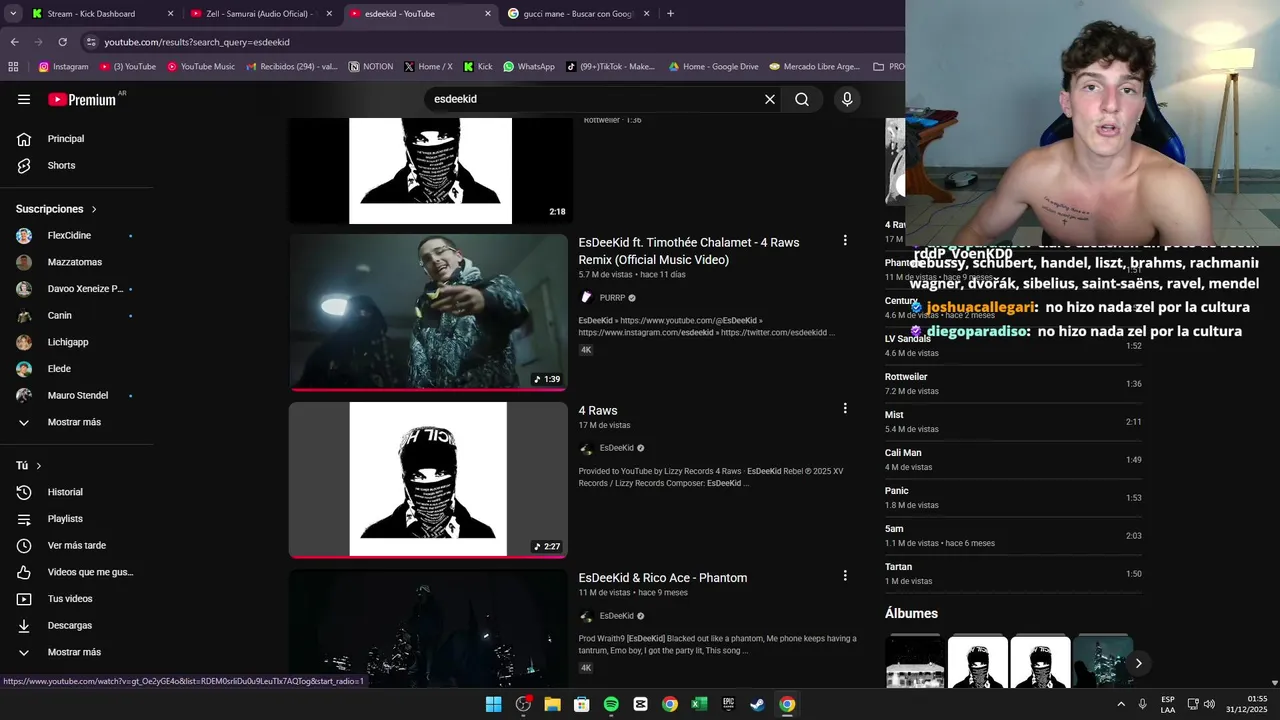
Task: Open the 4 Raws video title
Action: (x=598, y=411)
